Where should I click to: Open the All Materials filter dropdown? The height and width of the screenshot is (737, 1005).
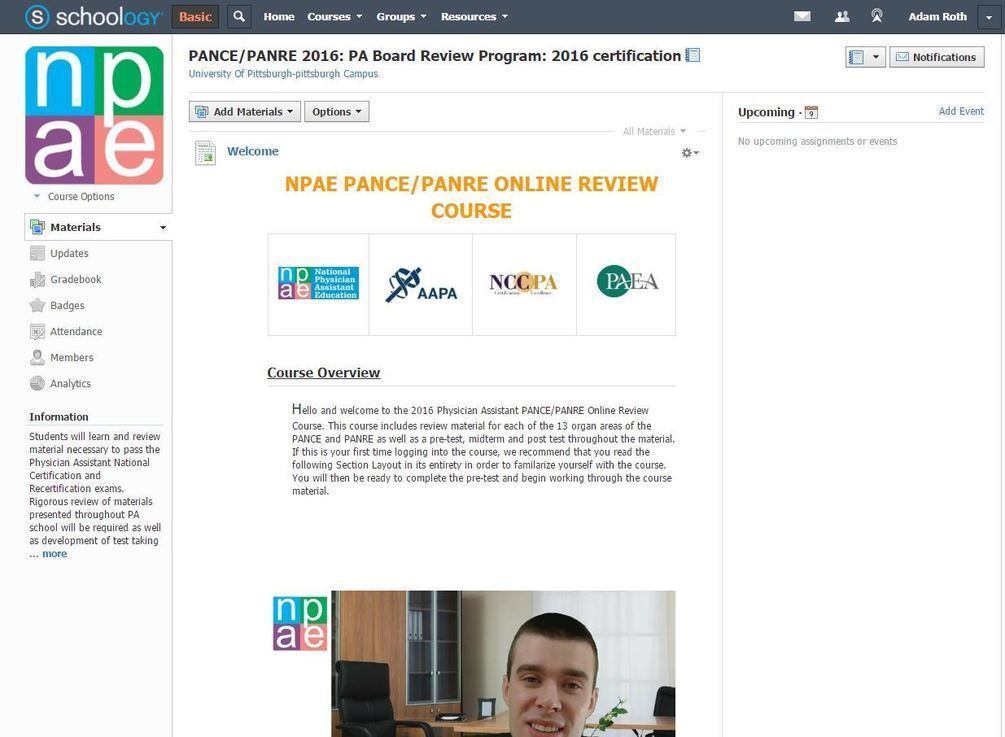point(654,131)
